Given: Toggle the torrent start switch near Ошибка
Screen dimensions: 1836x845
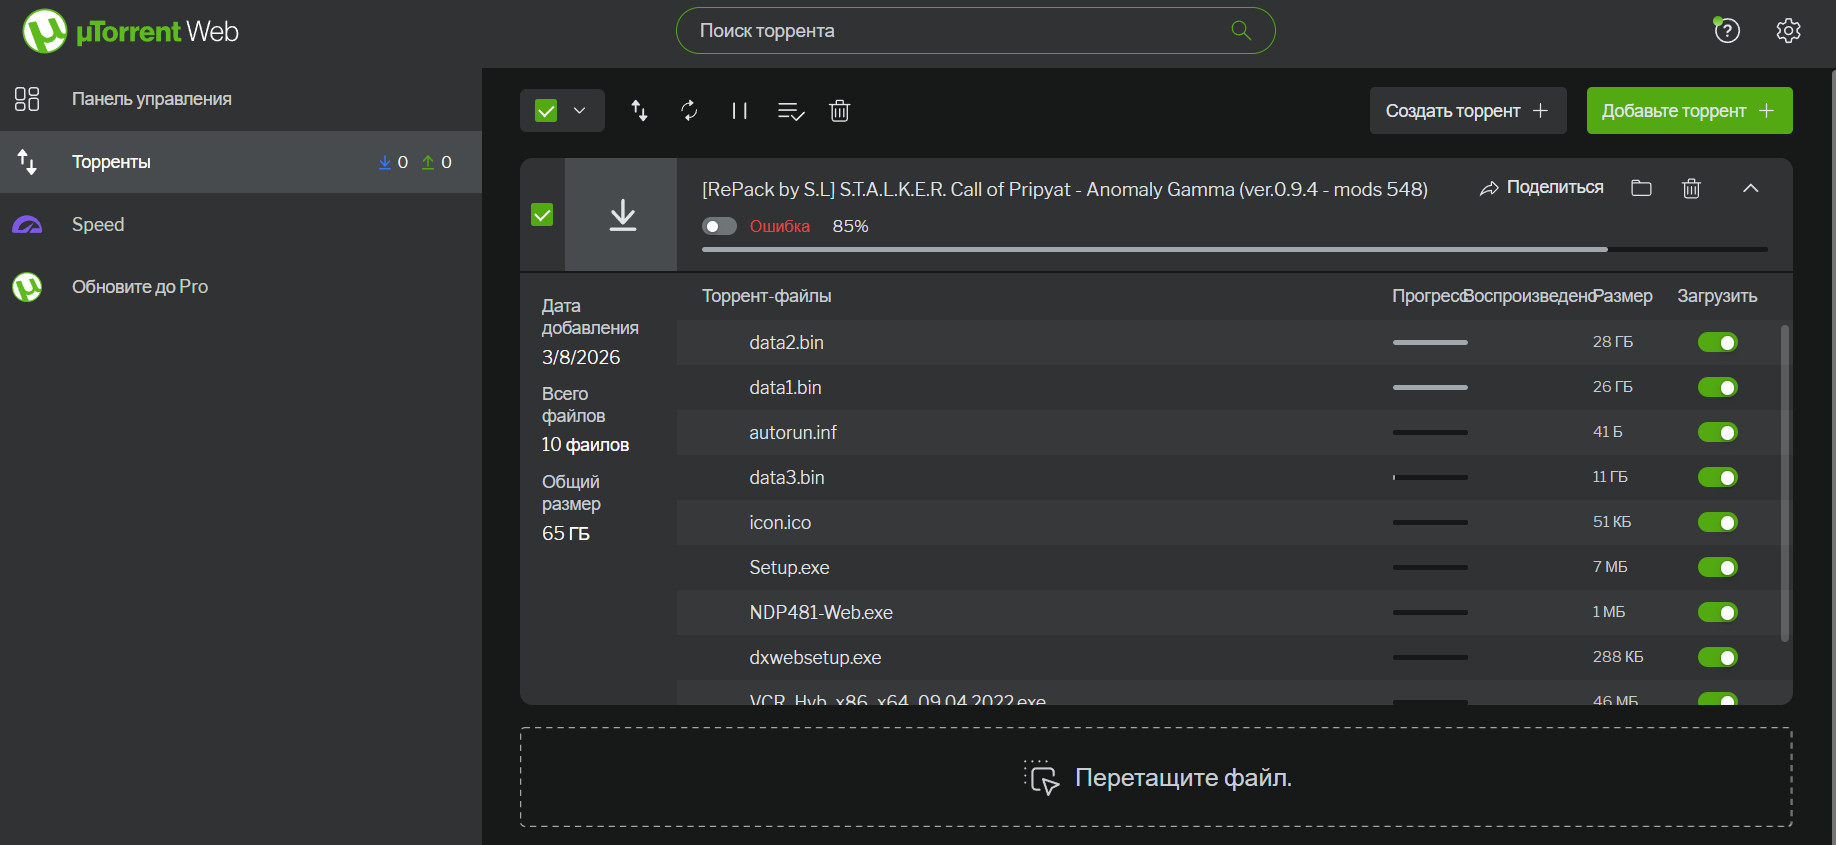Looking at the screenshot, I should 718,226.
